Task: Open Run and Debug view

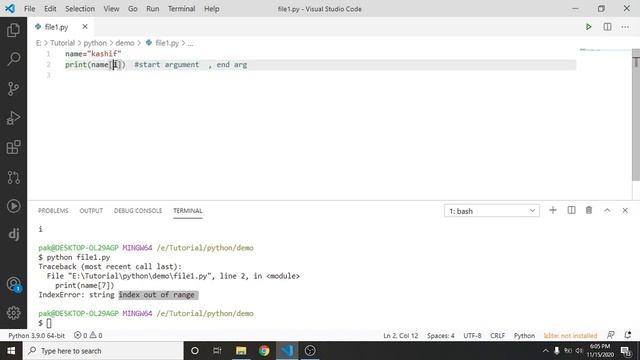Action: coord(13,118)
